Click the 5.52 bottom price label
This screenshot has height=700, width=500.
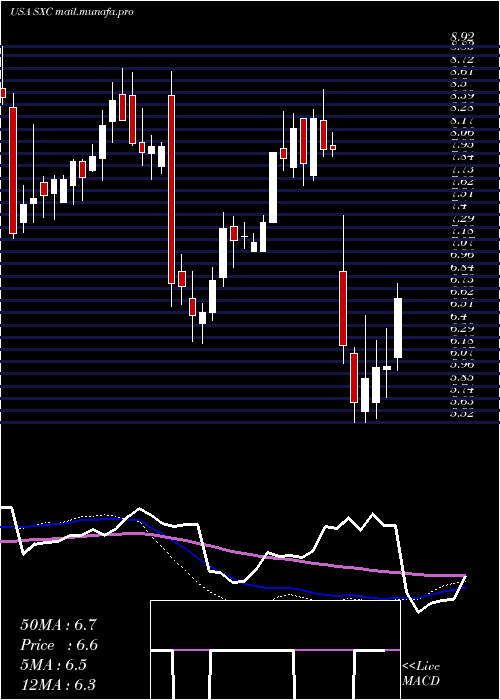pos(462,413)
